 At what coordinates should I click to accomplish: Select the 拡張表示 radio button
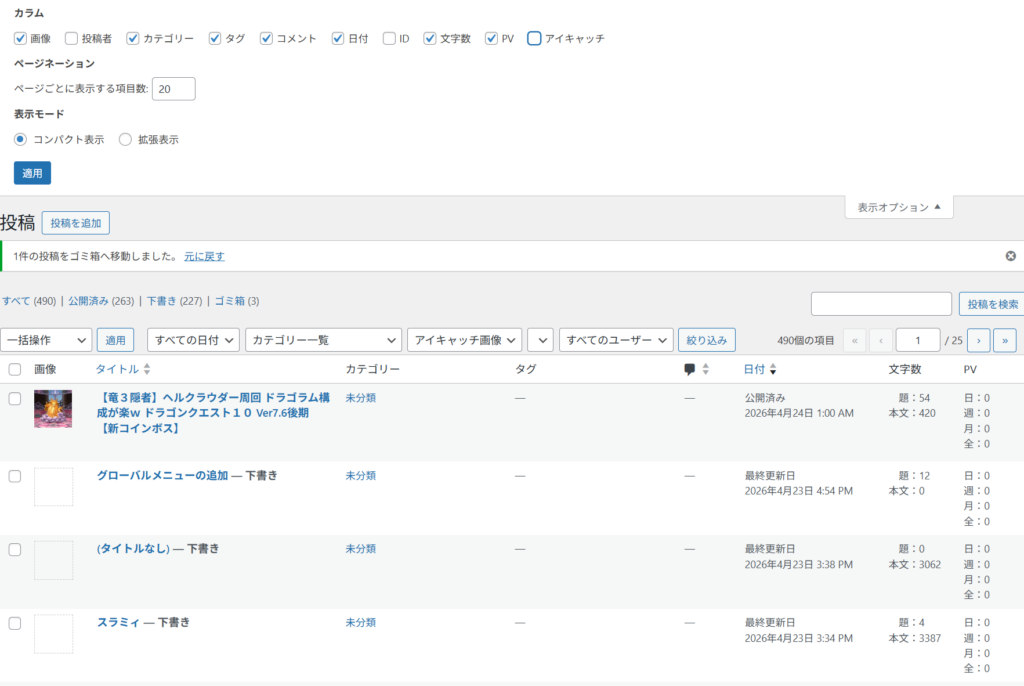click(x=125, y=139)
